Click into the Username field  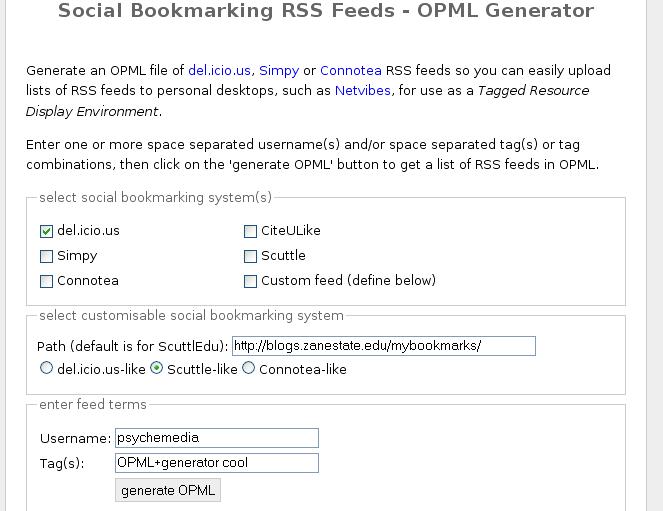(217, 438)
